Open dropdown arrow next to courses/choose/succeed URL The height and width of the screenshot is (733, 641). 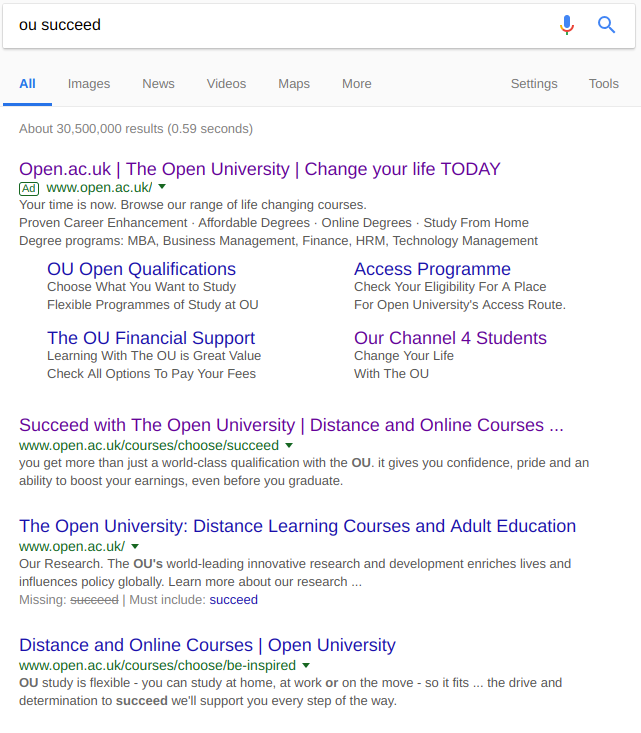[289, 445]
